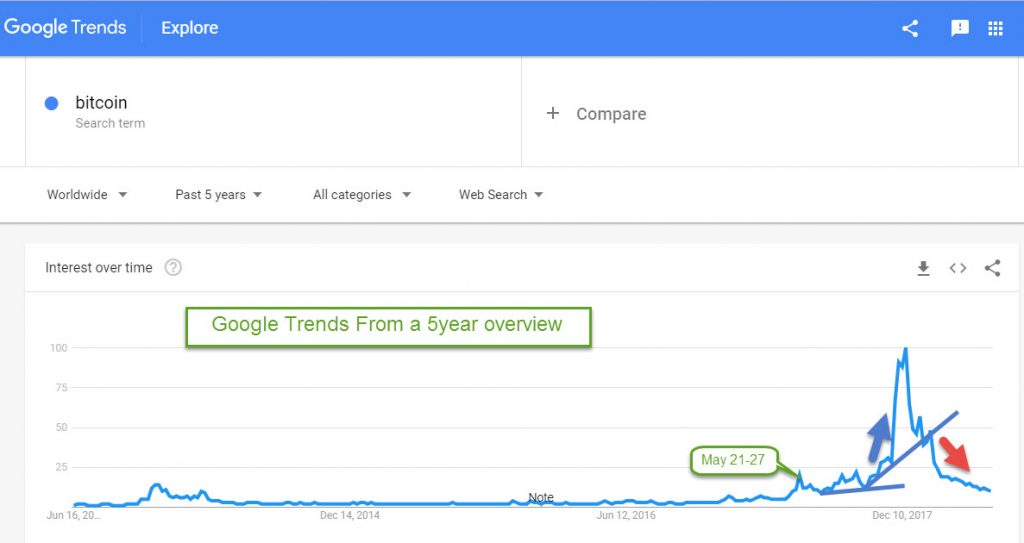Go to the Explore section
The image size is (1024, 543).
click(x=189, y=28)
